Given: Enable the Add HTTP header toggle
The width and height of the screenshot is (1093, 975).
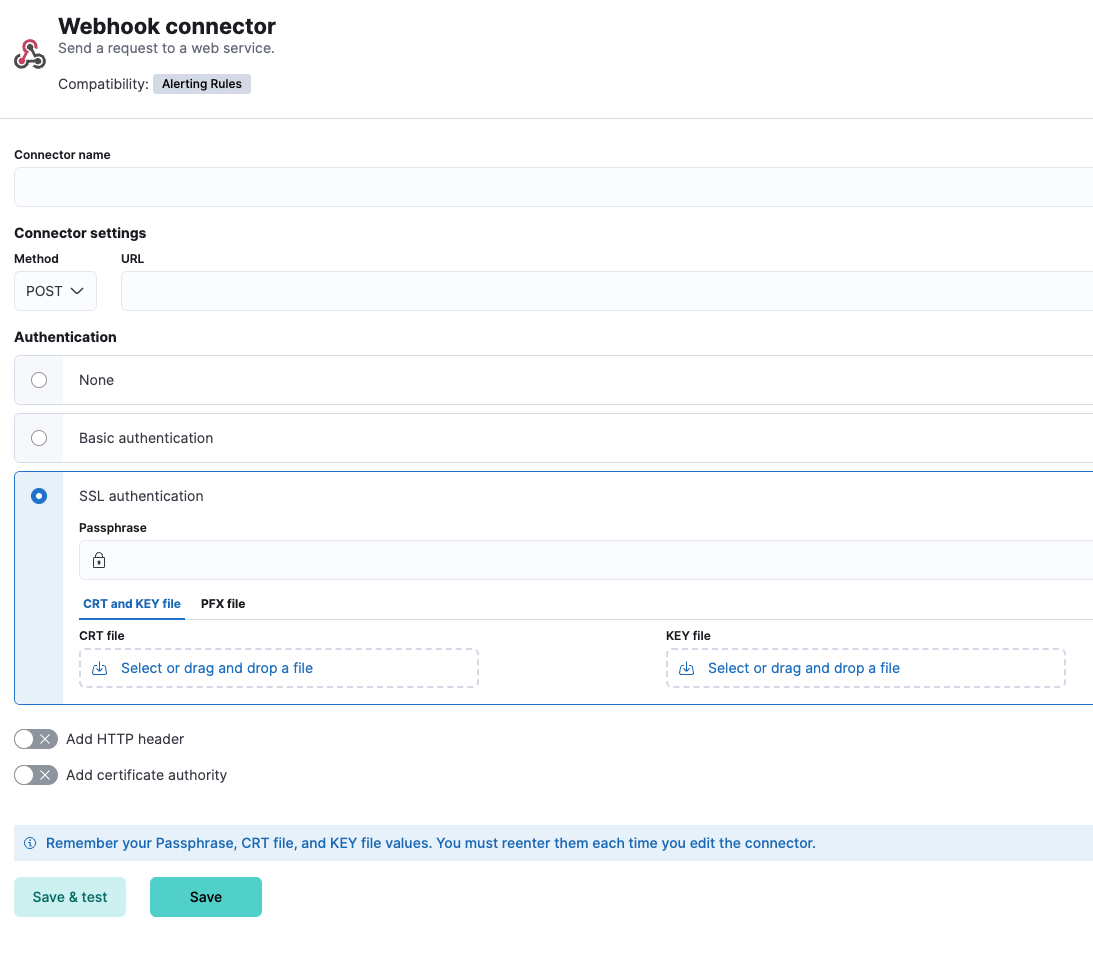Looking at the screenshot, I should pos(36,739).
